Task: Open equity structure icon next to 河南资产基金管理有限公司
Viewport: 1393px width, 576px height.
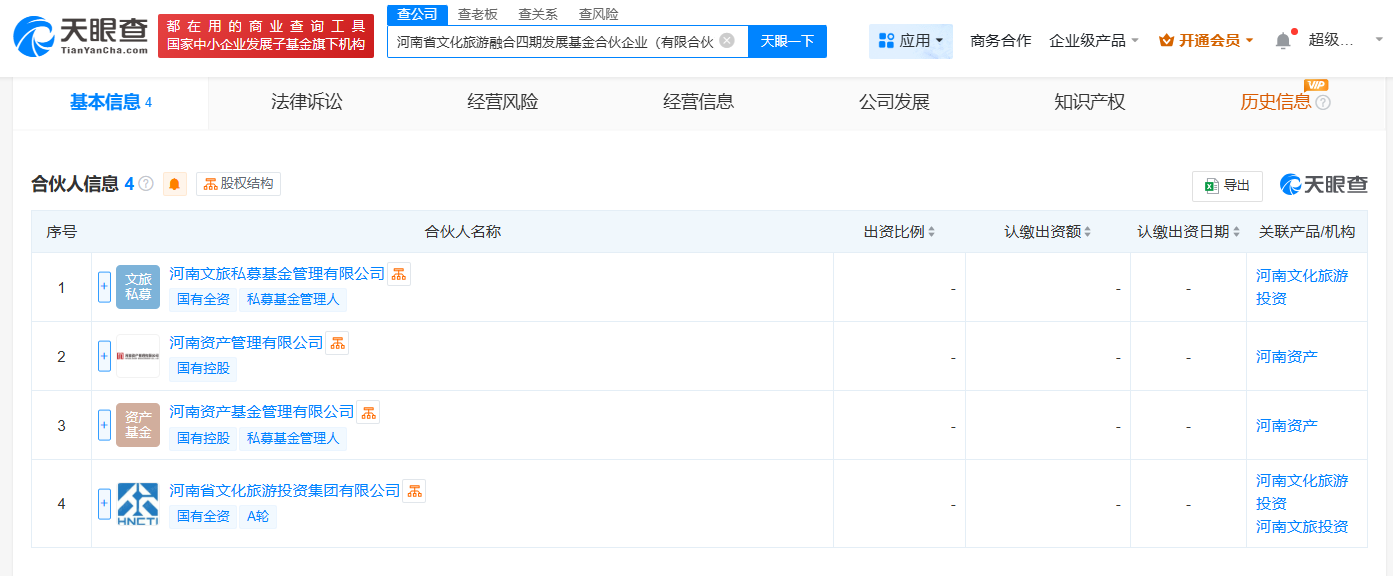Action: 368,412
